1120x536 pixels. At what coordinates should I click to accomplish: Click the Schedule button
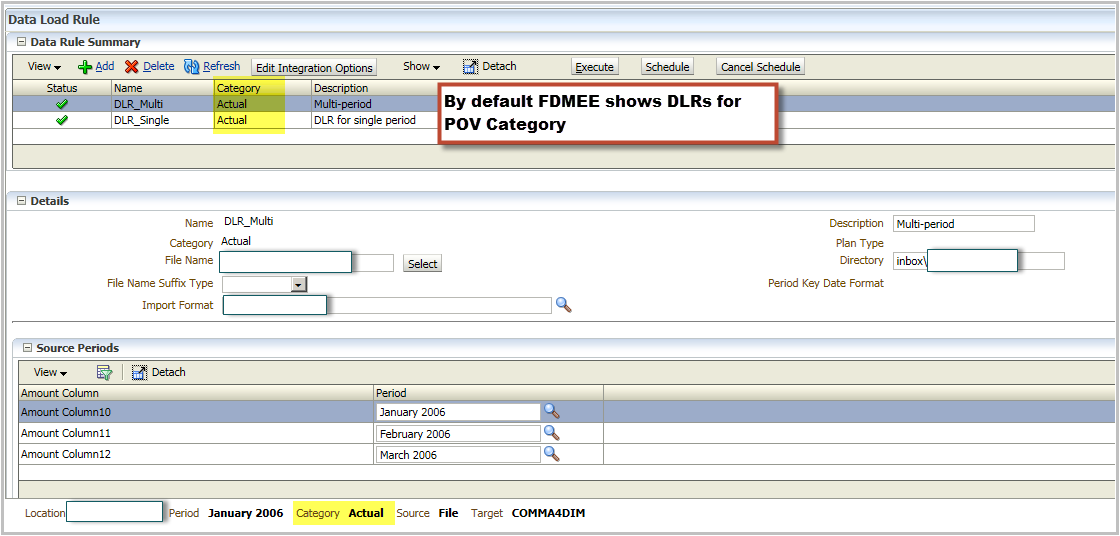pyautogui.click(x=667, y=66)
